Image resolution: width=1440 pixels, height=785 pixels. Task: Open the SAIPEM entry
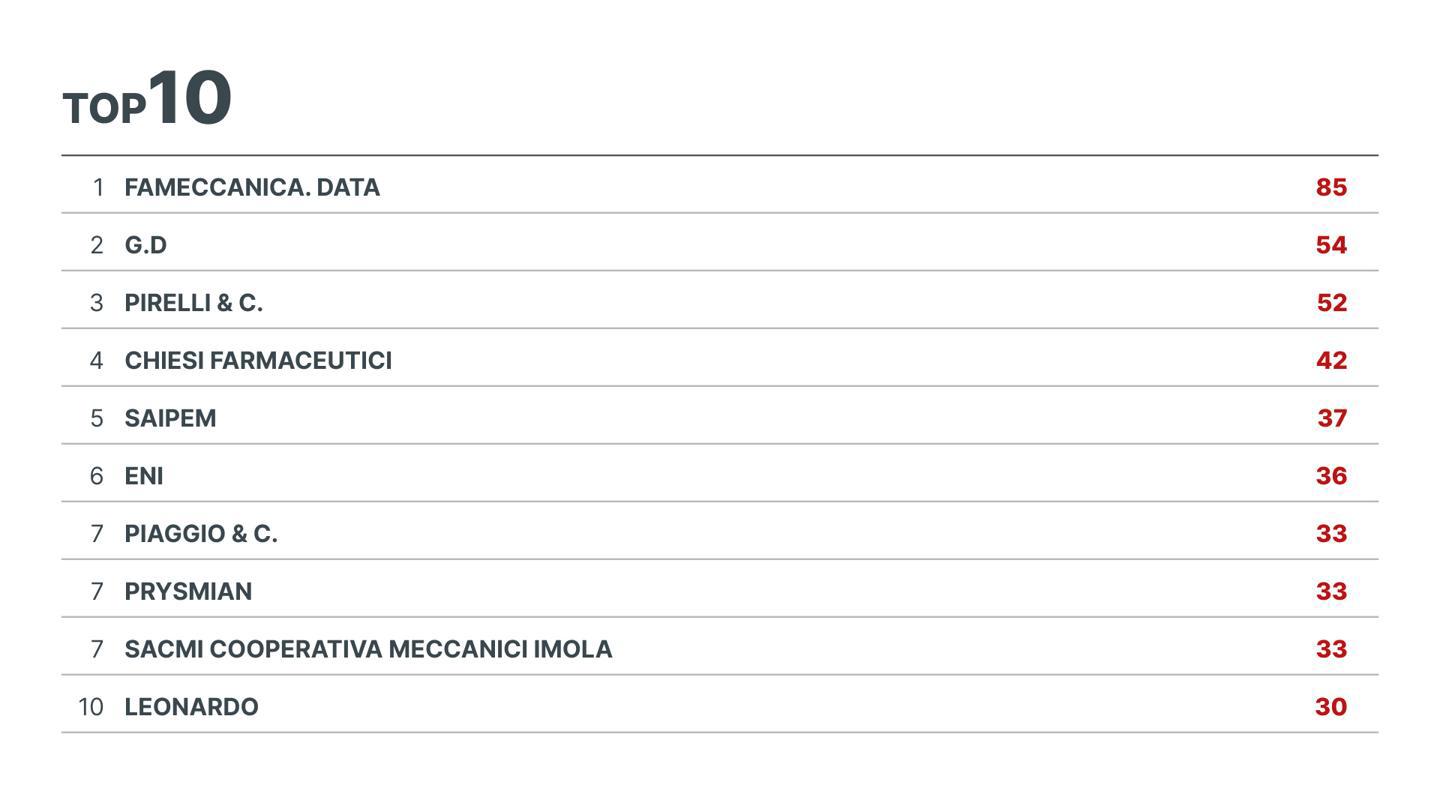point(170,419)
